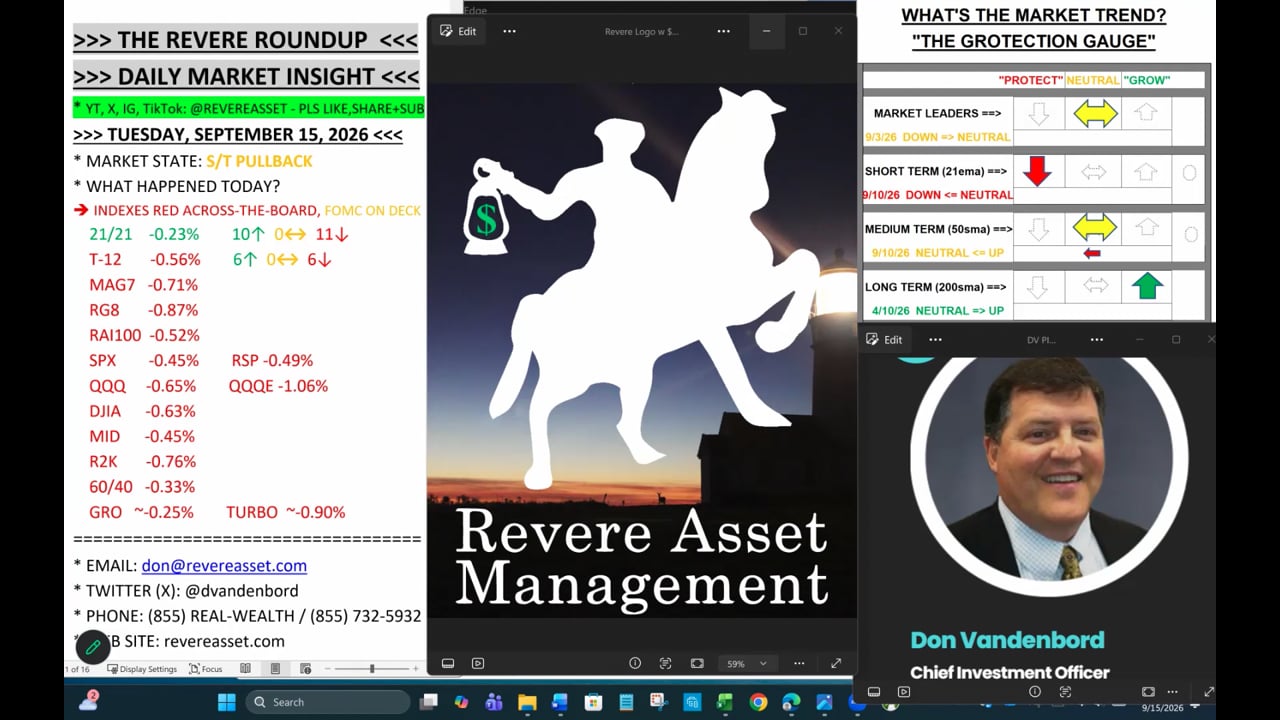Click the 'TUESDAY, SEPTEMBER 15, 2026' date line

pos(238,134)
